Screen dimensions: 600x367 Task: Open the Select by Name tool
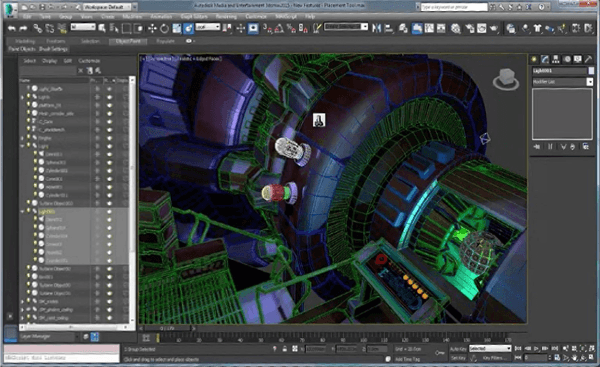click(x=114, y=28)
